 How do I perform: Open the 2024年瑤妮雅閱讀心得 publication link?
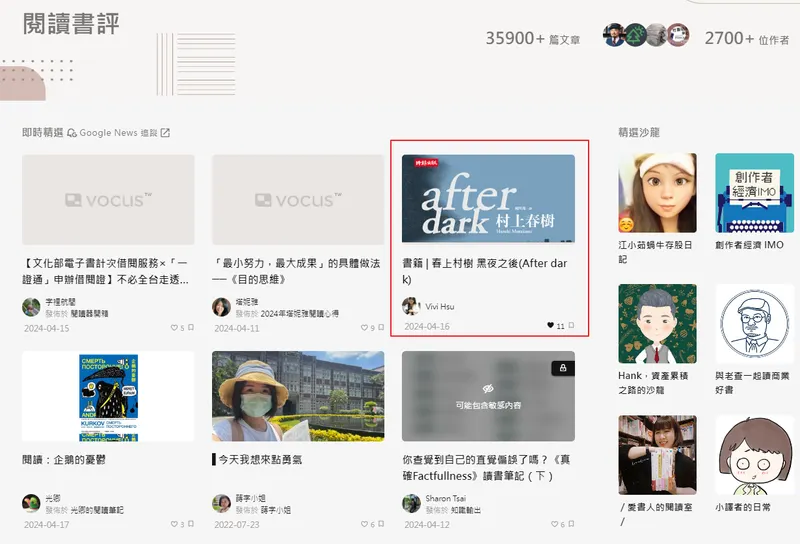[299, 313]
